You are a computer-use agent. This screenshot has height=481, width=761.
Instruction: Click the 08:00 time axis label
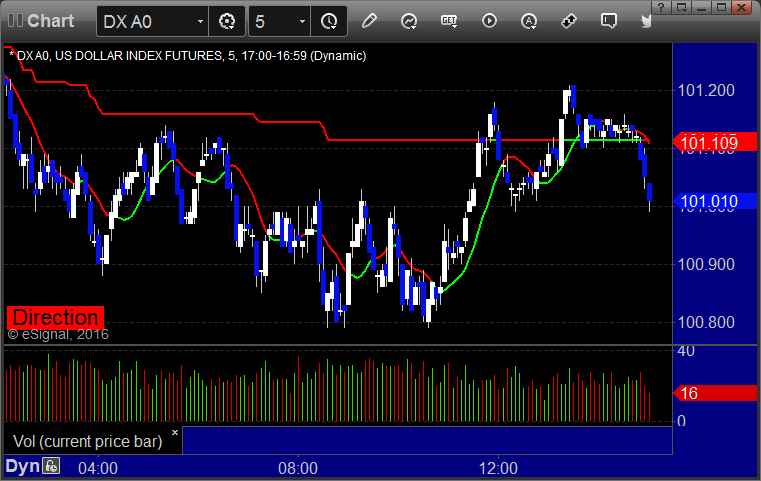[298, 468]
